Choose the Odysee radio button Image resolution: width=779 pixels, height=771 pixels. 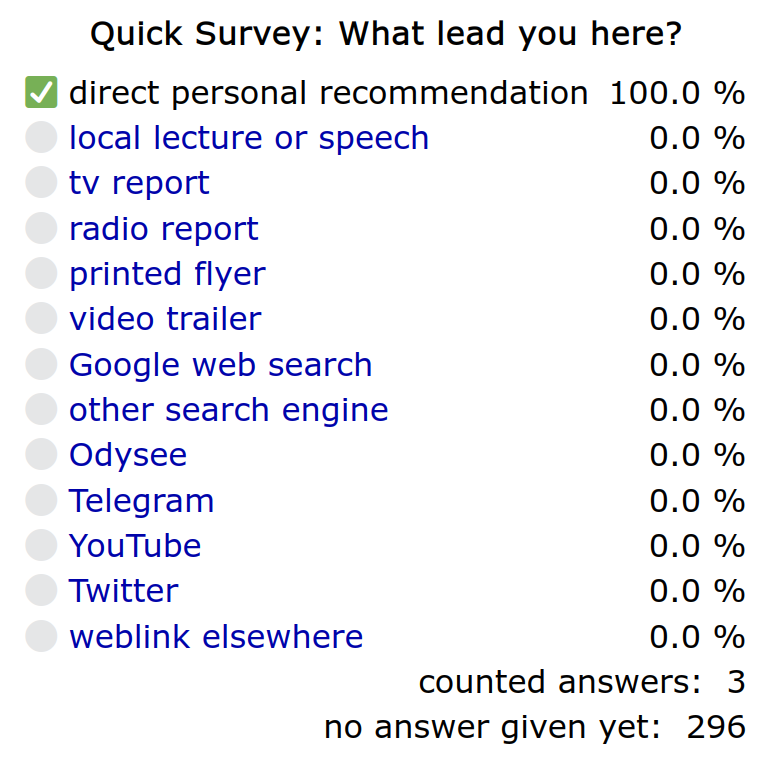41,455
